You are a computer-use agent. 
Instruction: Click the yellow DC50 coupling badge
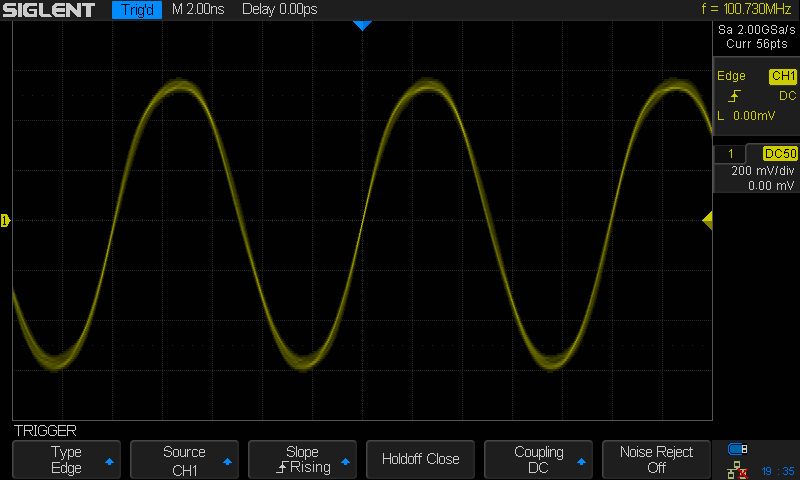[780, 154]
